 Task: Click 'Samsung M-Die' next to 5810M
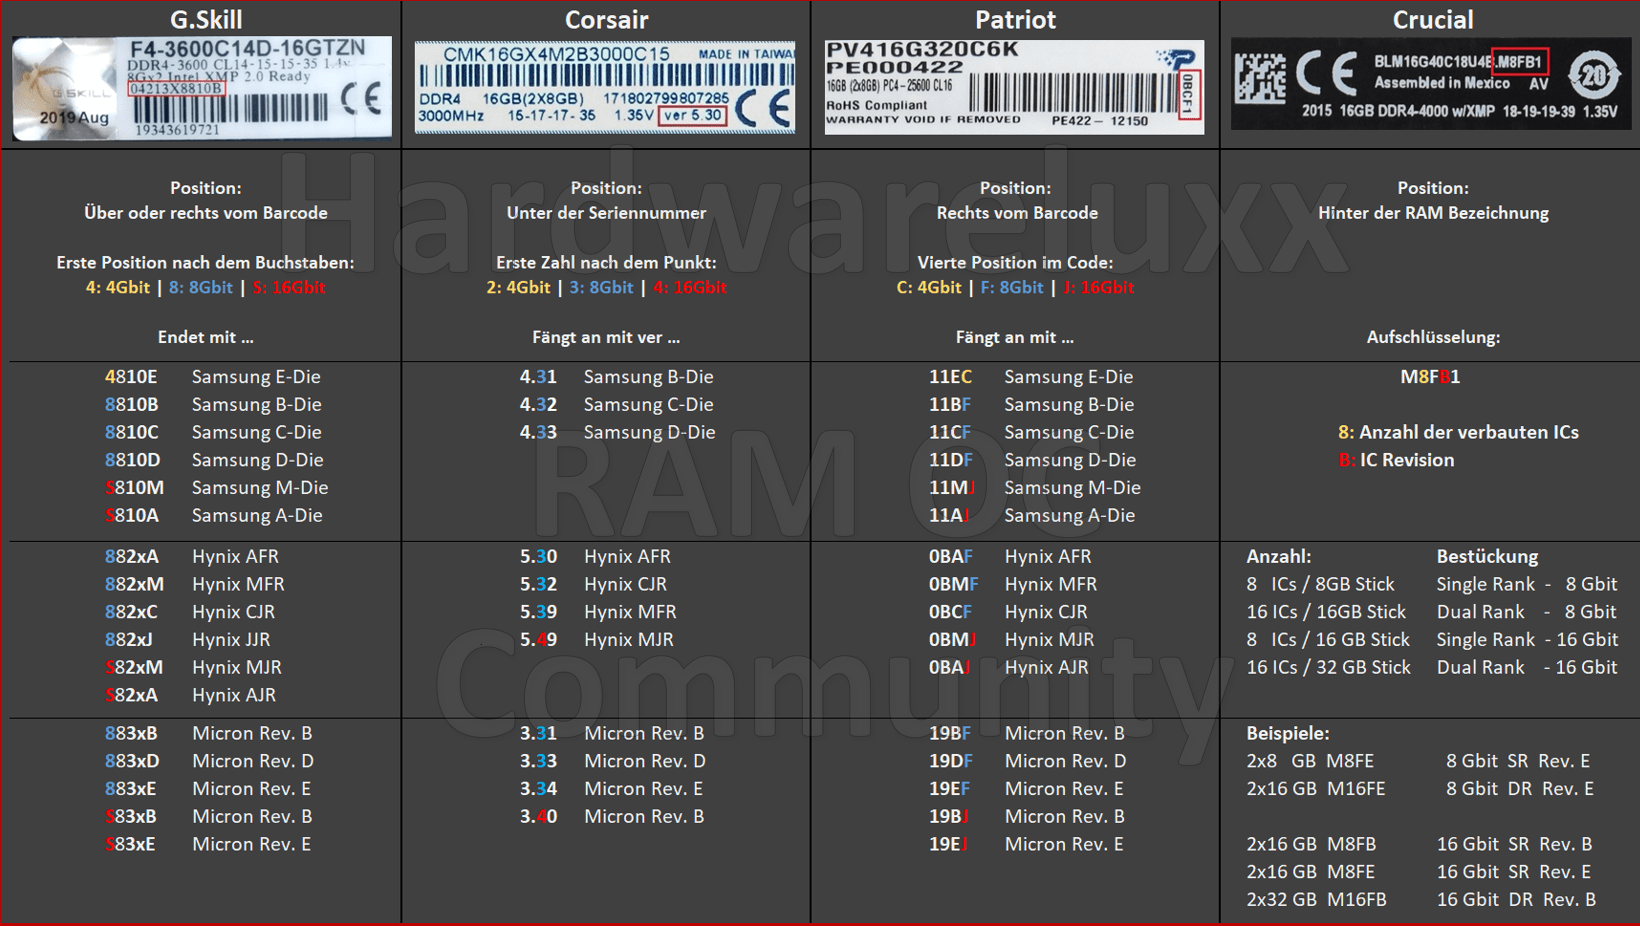(x=260, y=488)
